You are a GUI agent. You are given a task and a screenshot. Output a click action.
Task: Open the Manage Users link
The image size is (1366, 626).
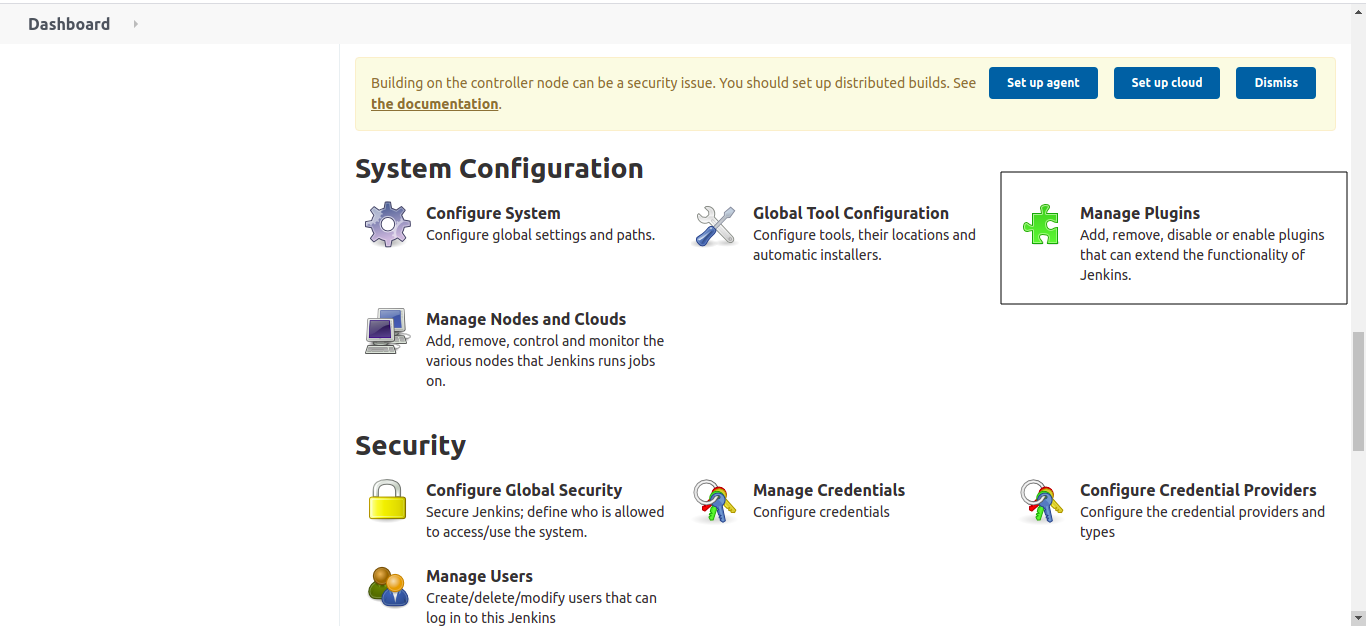coord(479,576)
